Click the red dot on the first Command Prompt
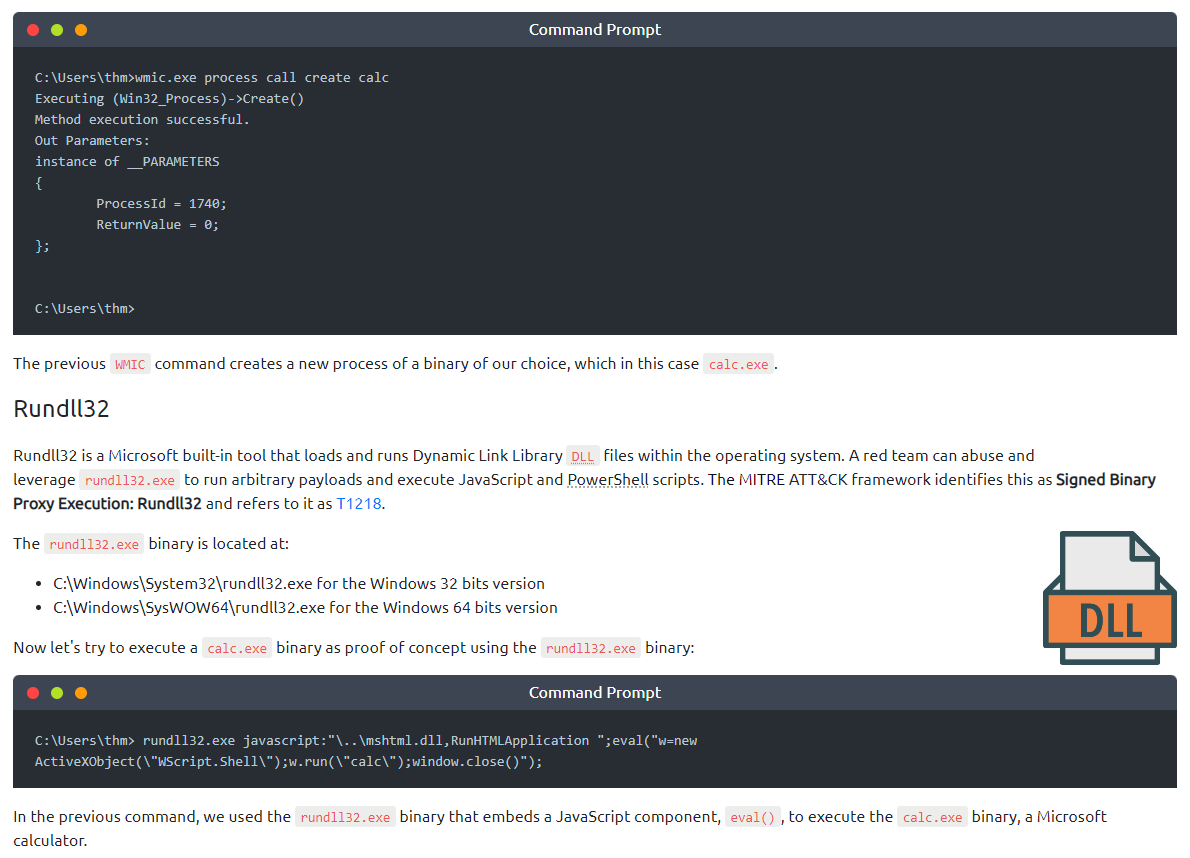The image size is (1190, 858). coord(33,30)
